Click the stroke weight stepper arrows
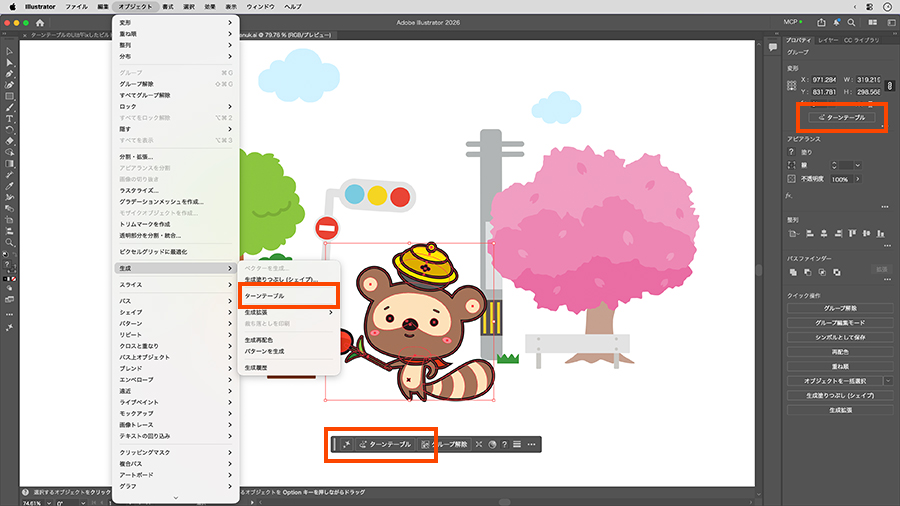The image size is (900, 506). pos(835,165)
